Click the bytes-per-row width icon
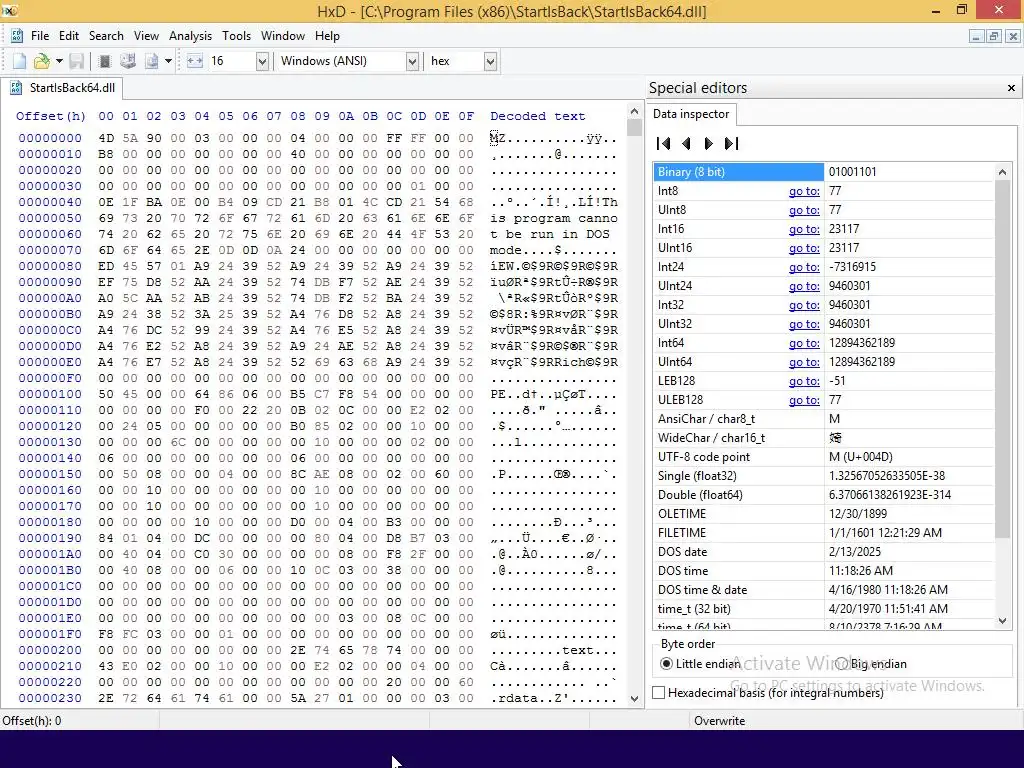The width and height of the screenshot is (1024, 768). coord(195,61)
